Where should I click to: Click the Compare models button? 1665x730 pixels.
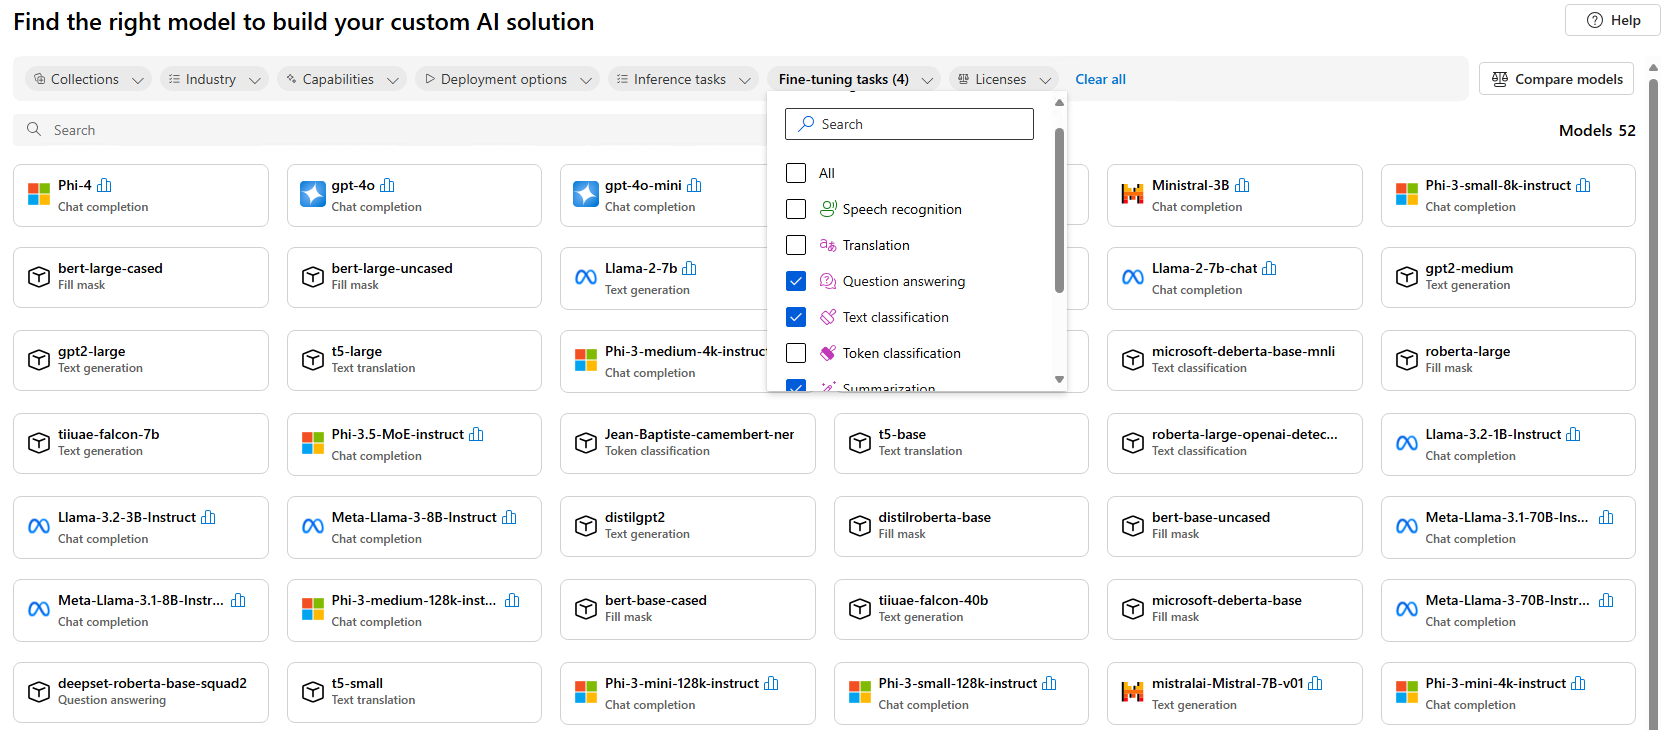point(1556,79)
